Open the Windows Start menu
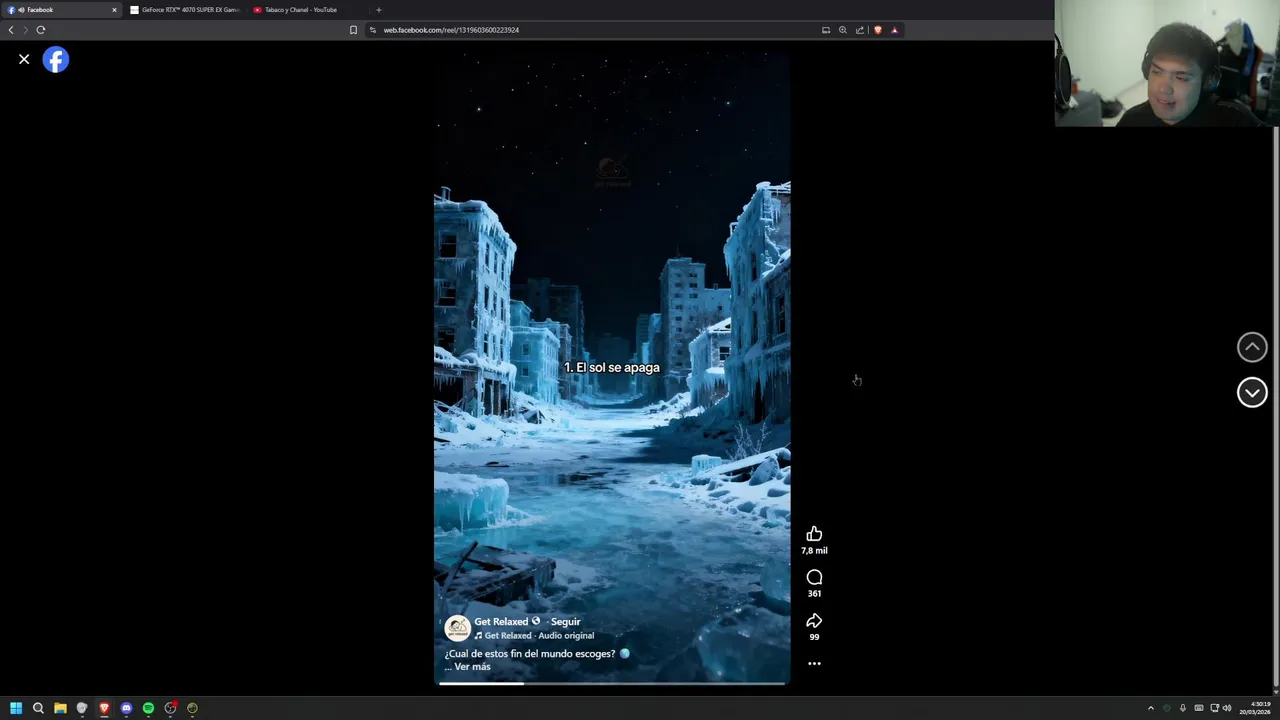The width and height of the screenshot is (1280, 720). click(x=16, y=708)
